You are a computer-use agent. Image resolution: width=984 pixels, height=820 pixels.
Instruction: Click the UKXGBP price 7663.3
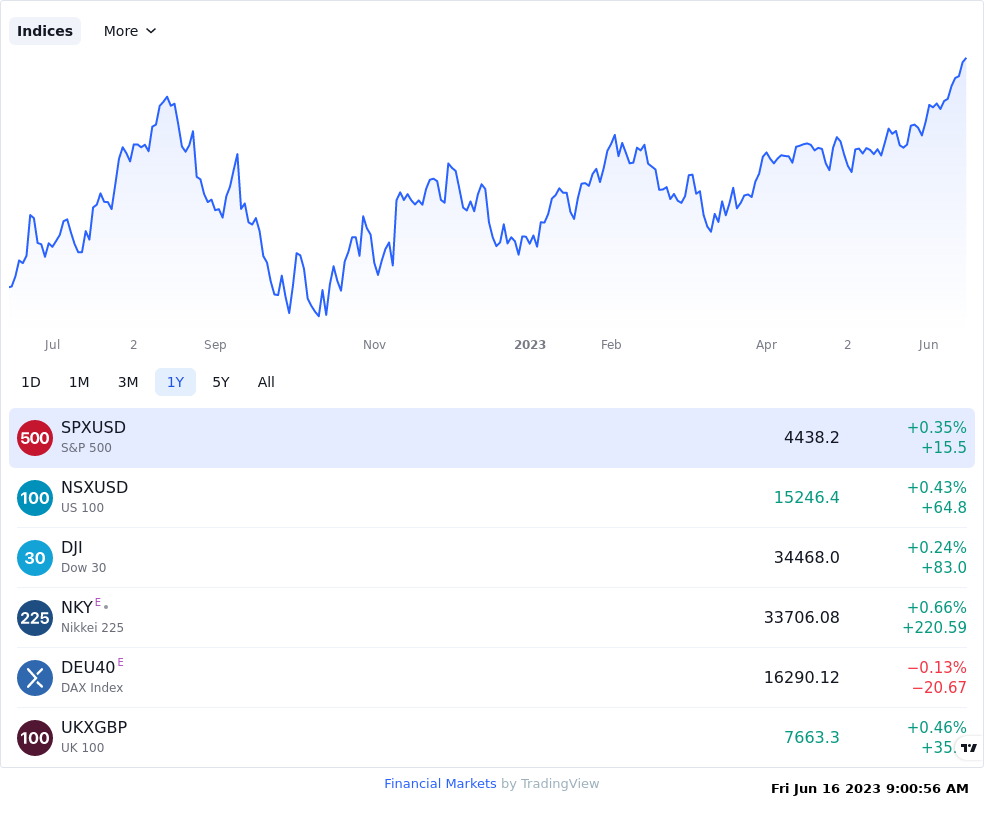coord(811,737)
